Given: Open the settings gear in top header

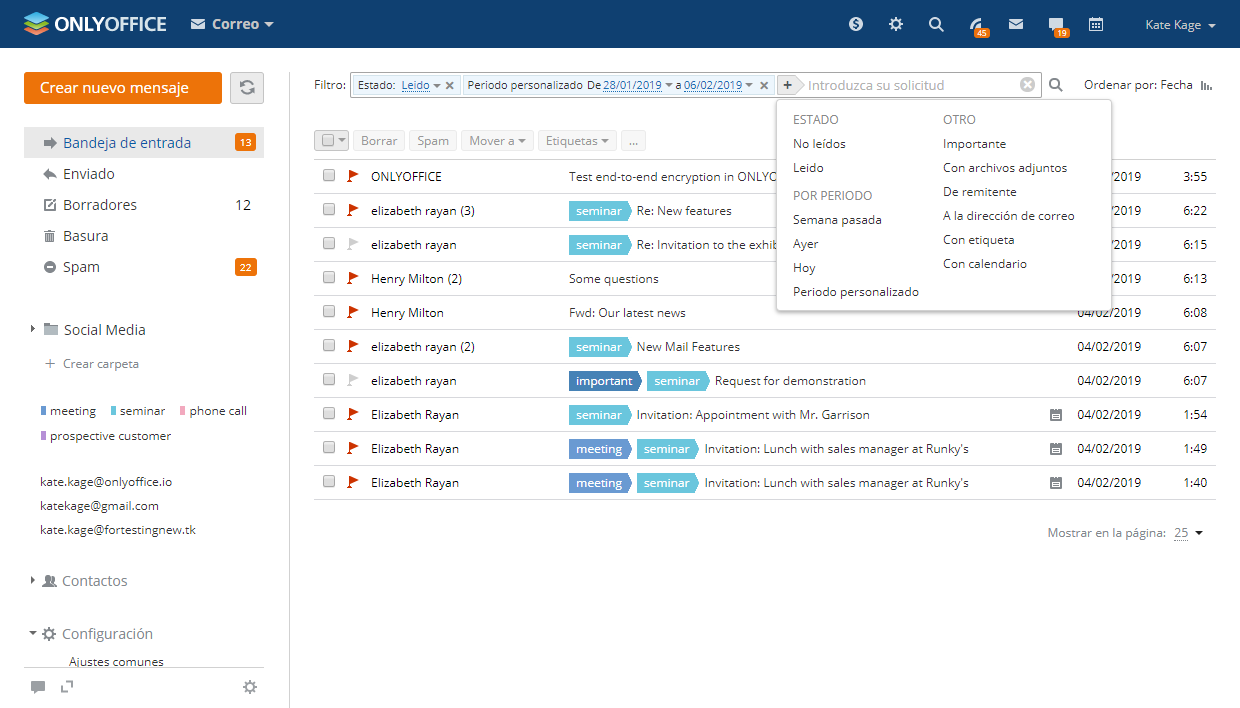Looking at the screenshot, I should coord(896,25).
